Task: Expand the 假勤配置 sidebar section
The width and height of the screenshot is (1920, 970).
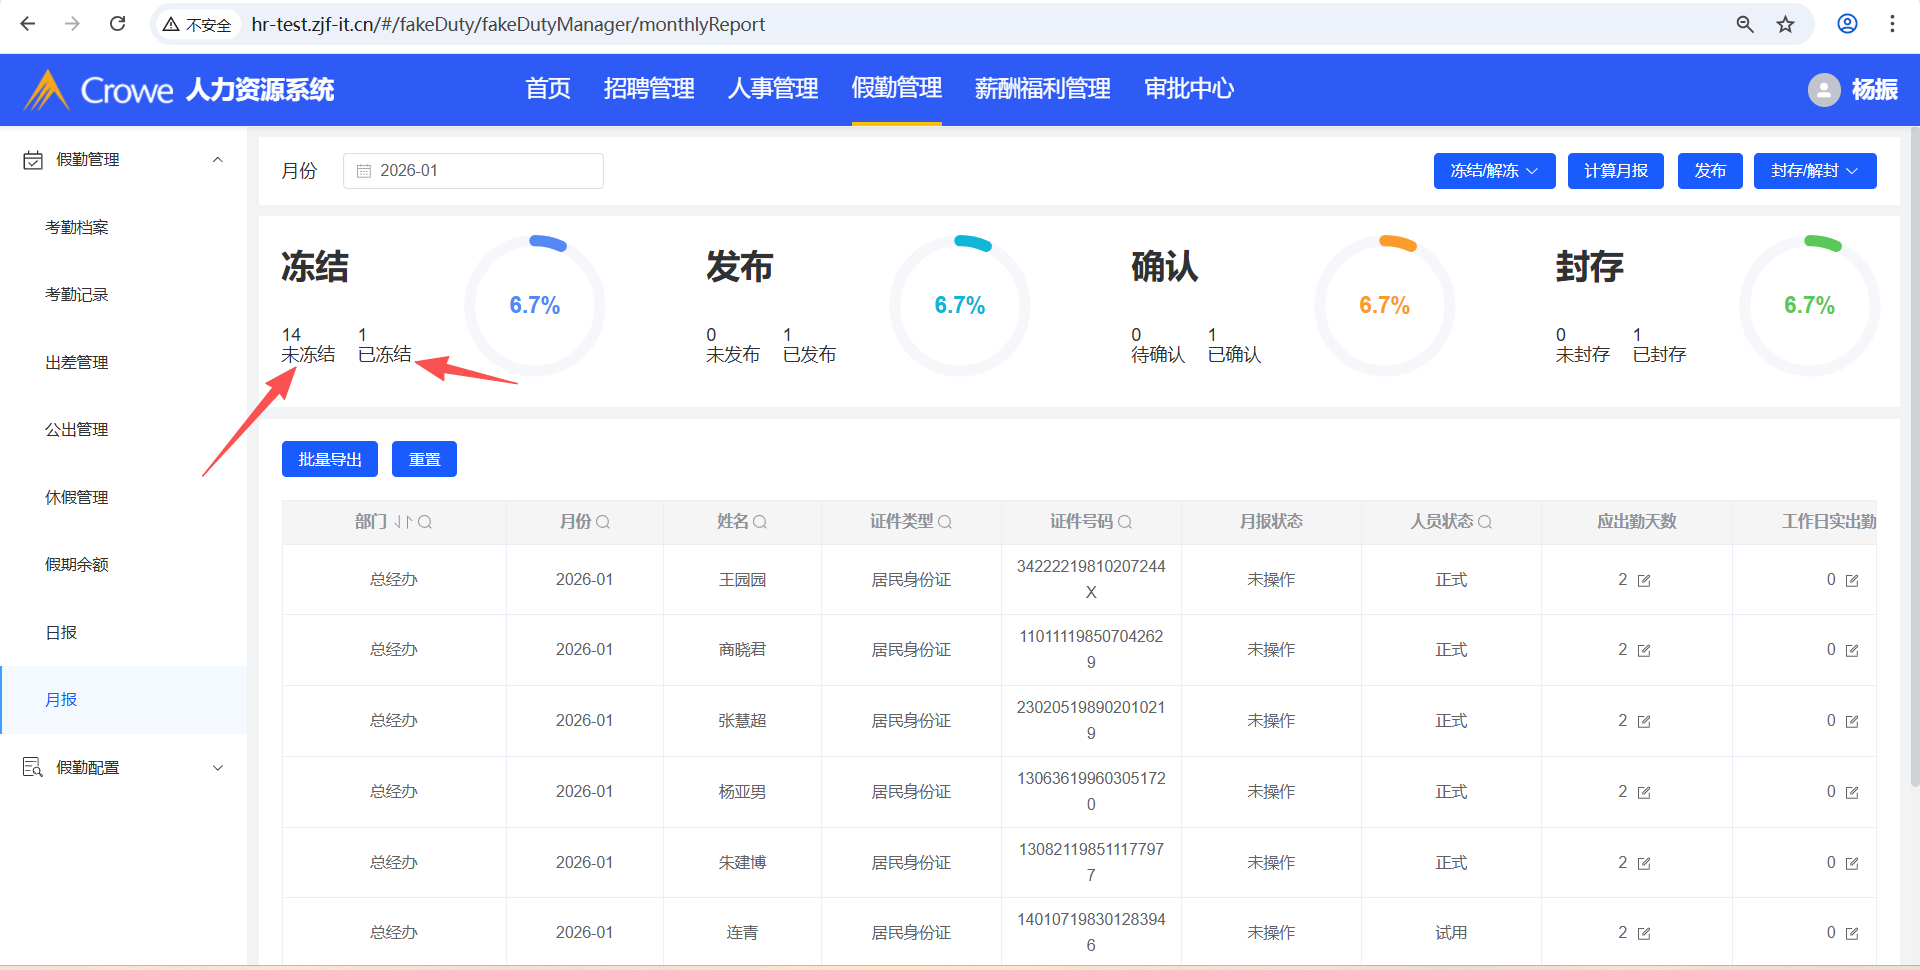Action: (218, 768)
